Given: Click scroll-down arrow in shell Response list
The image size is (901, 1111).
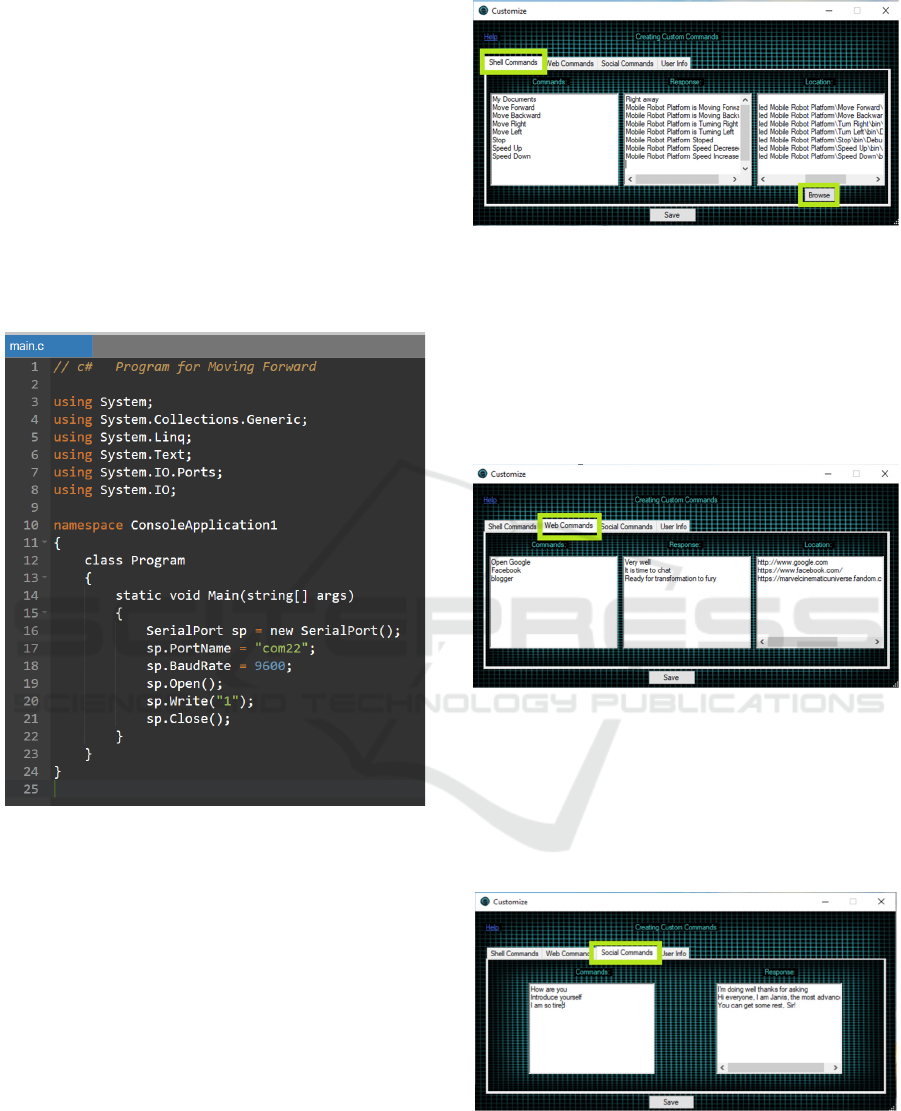Looking at the screenshot, I should (x=745, y=169).
